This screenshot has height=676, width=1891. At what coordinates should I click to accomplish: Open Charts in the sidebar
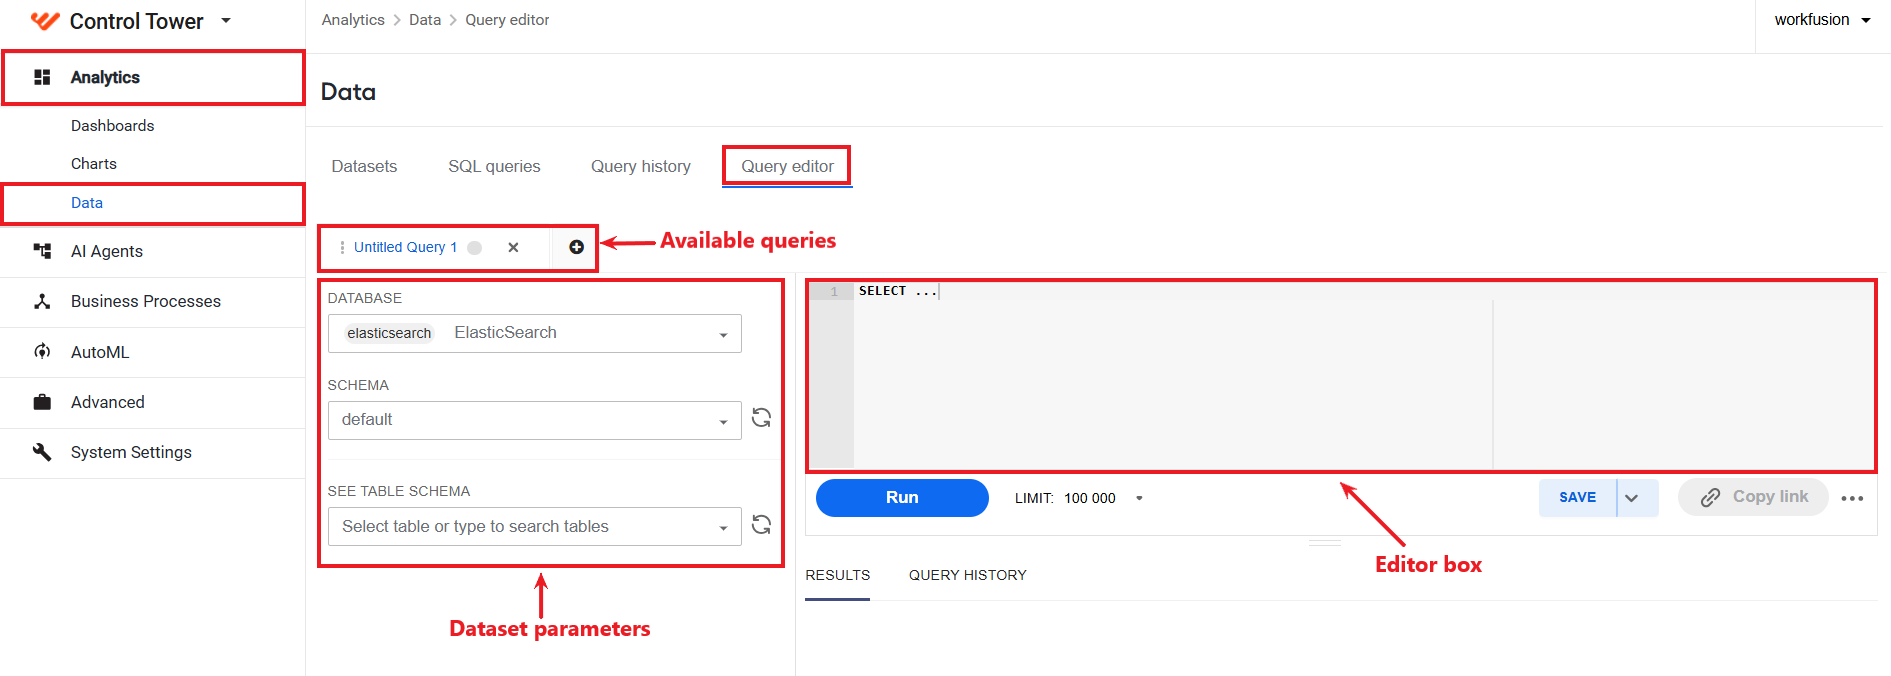pos(94,163)
